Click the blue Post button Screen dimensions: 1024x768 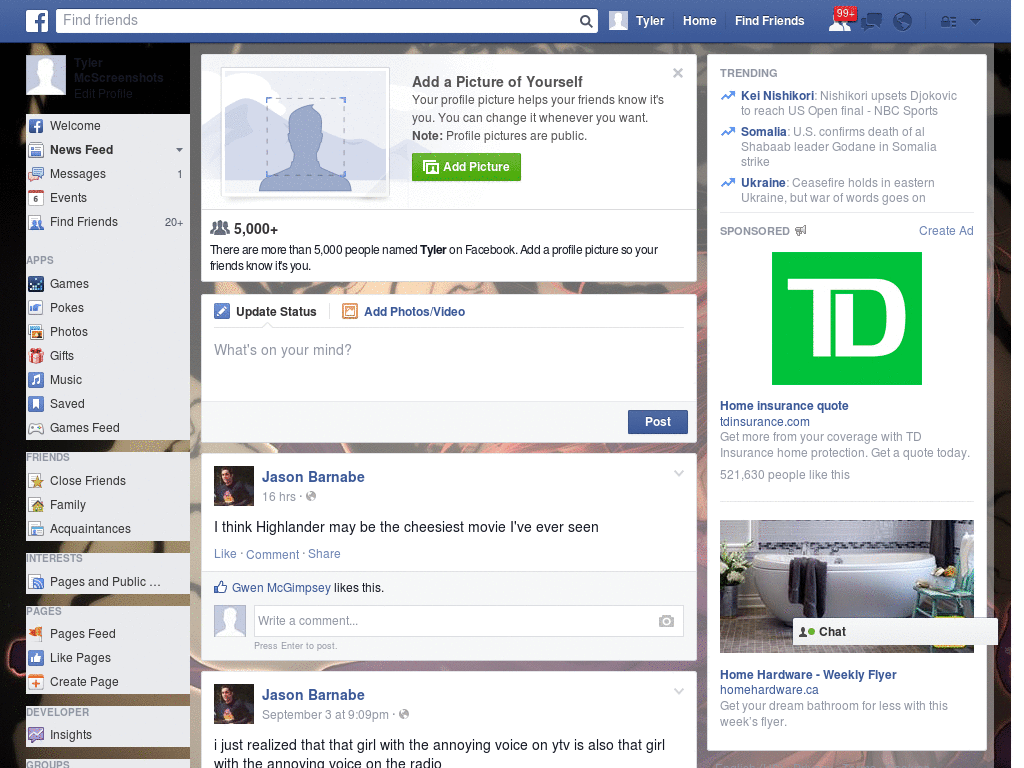click(658, 422)
